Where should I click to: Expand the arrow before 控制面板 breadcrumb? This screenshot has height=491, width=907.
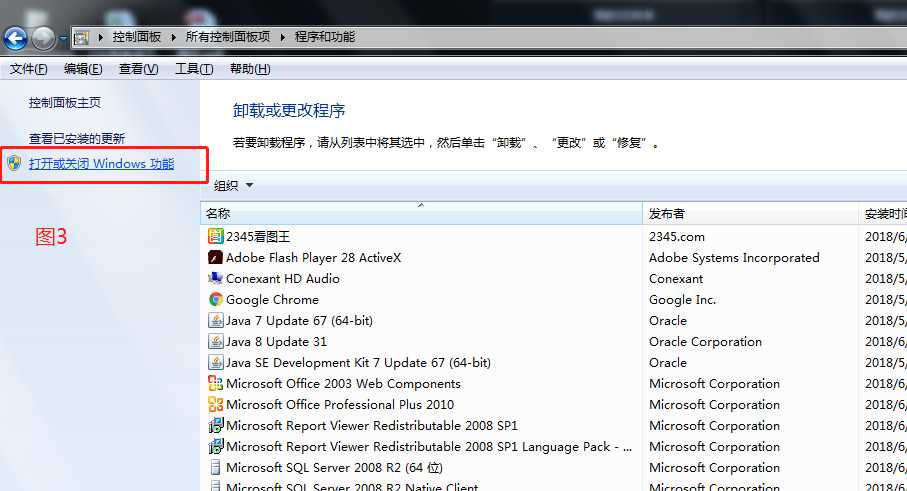(101, 38)
